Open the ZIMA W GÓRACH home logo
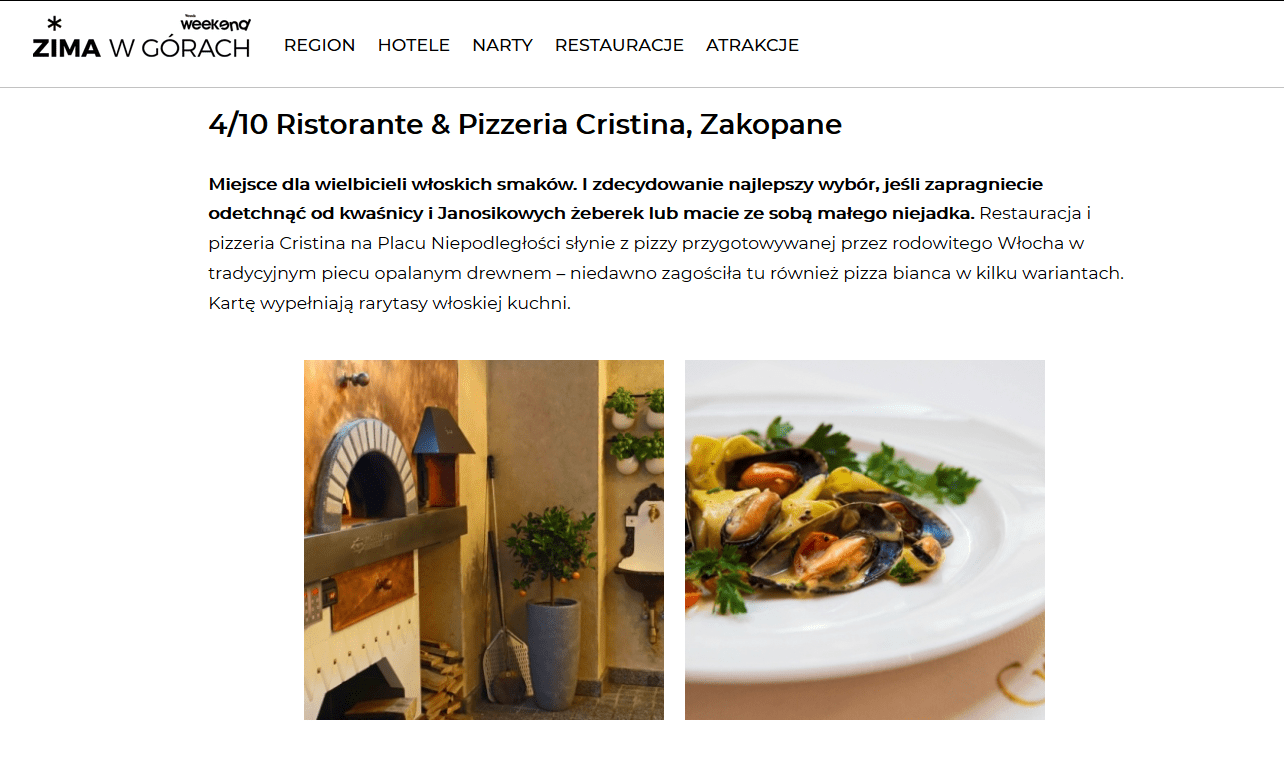Viewport: 1284px width, 768px height. pos(141,38)
